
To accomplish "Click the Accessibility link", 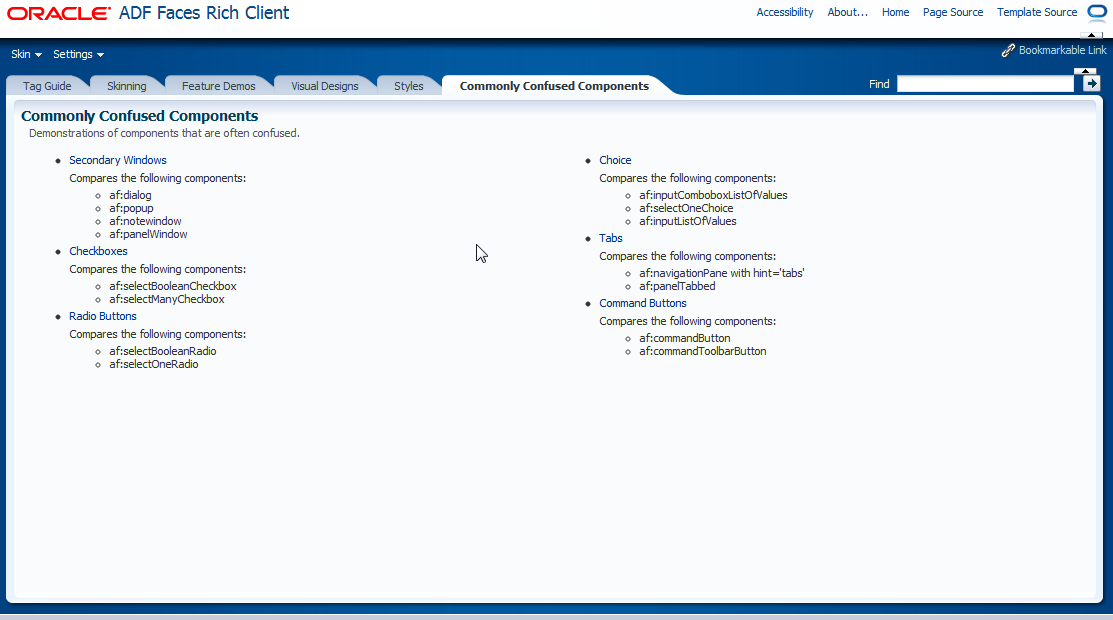I will (x=784, y=12).
